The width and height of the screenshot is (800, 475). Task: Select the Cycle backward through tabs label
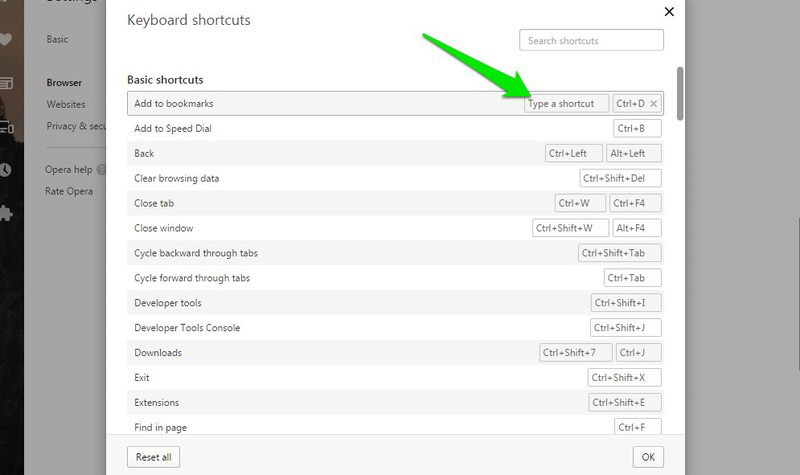196,253
